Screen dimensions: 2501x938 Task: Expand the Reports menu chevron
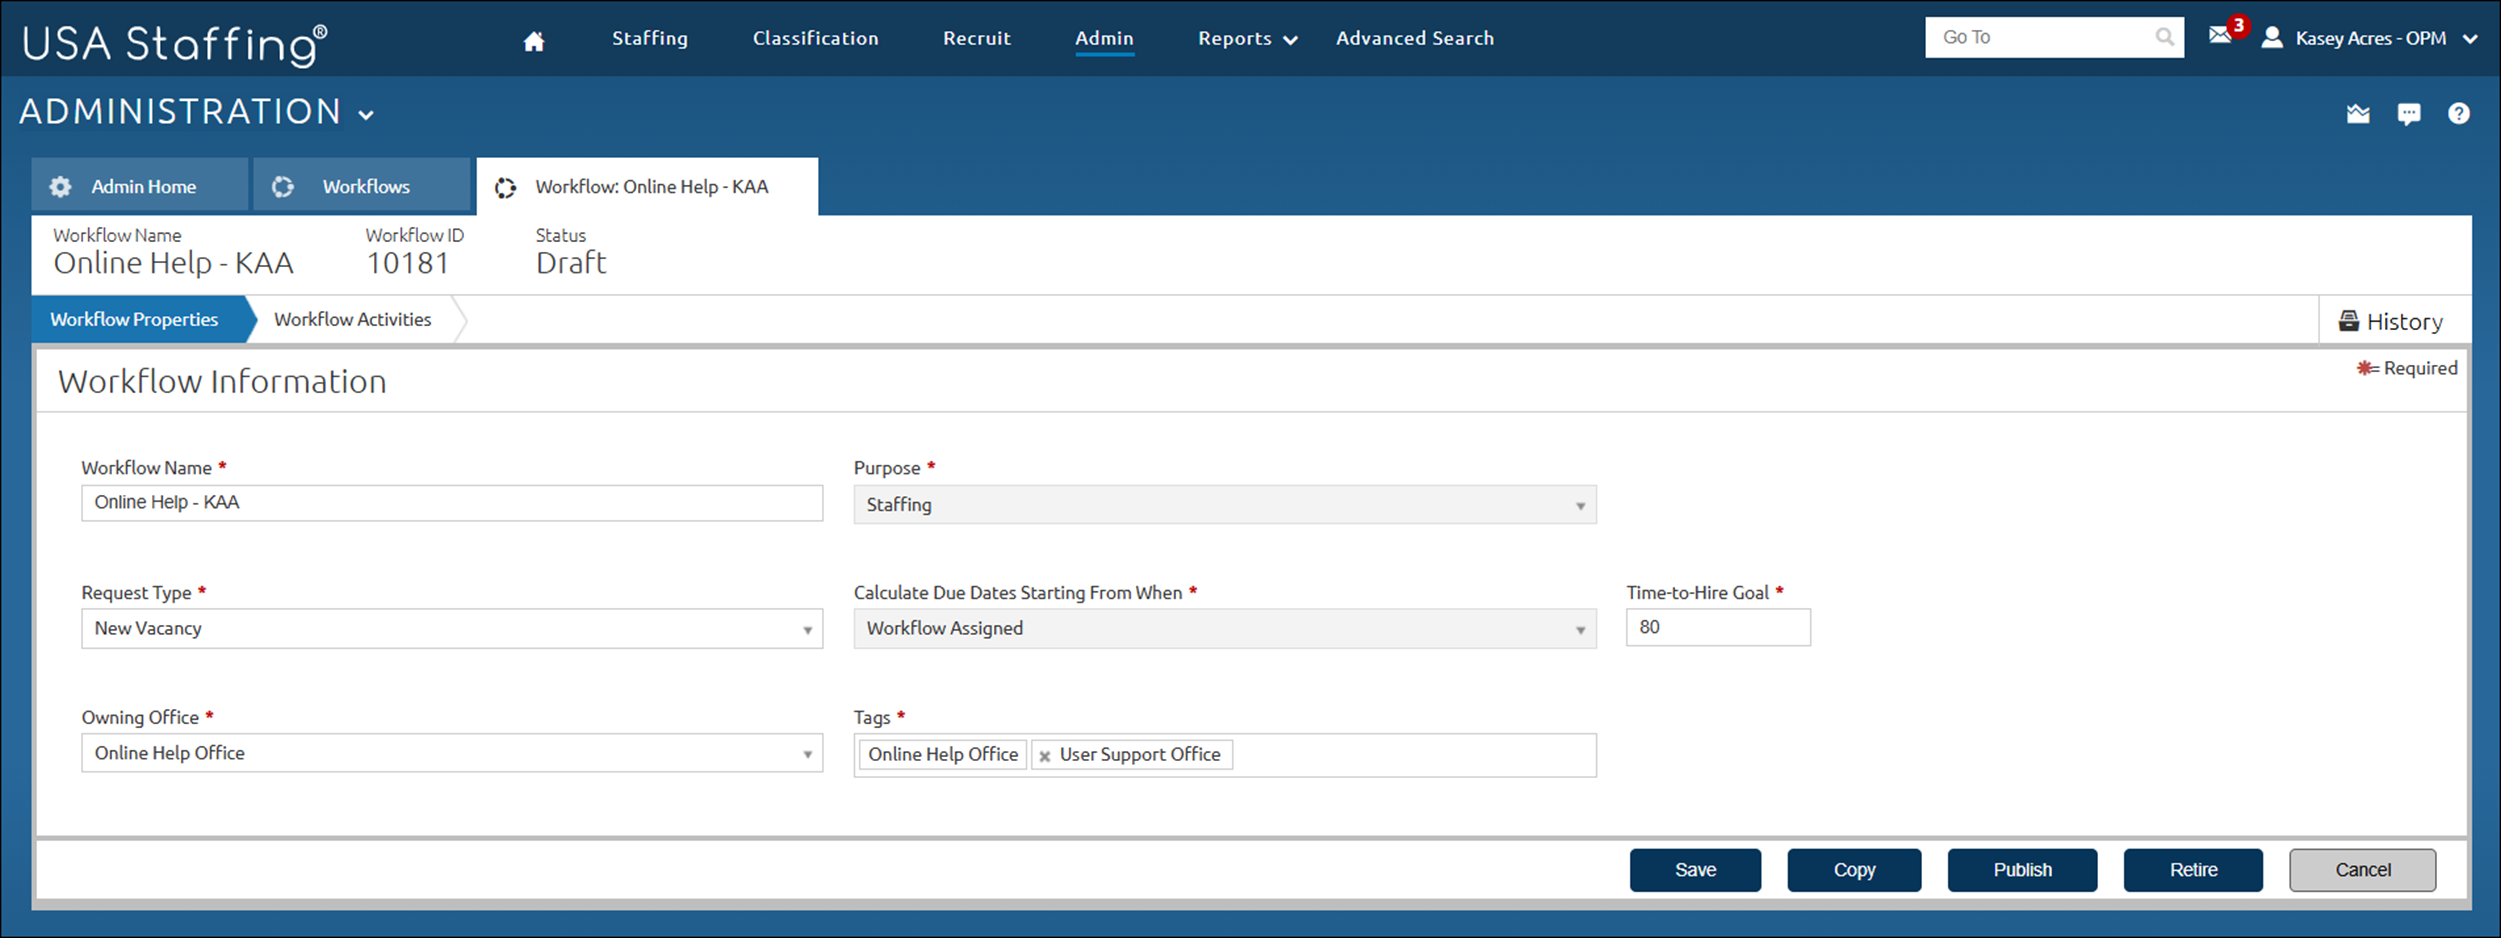click(x=1289, y=39)
